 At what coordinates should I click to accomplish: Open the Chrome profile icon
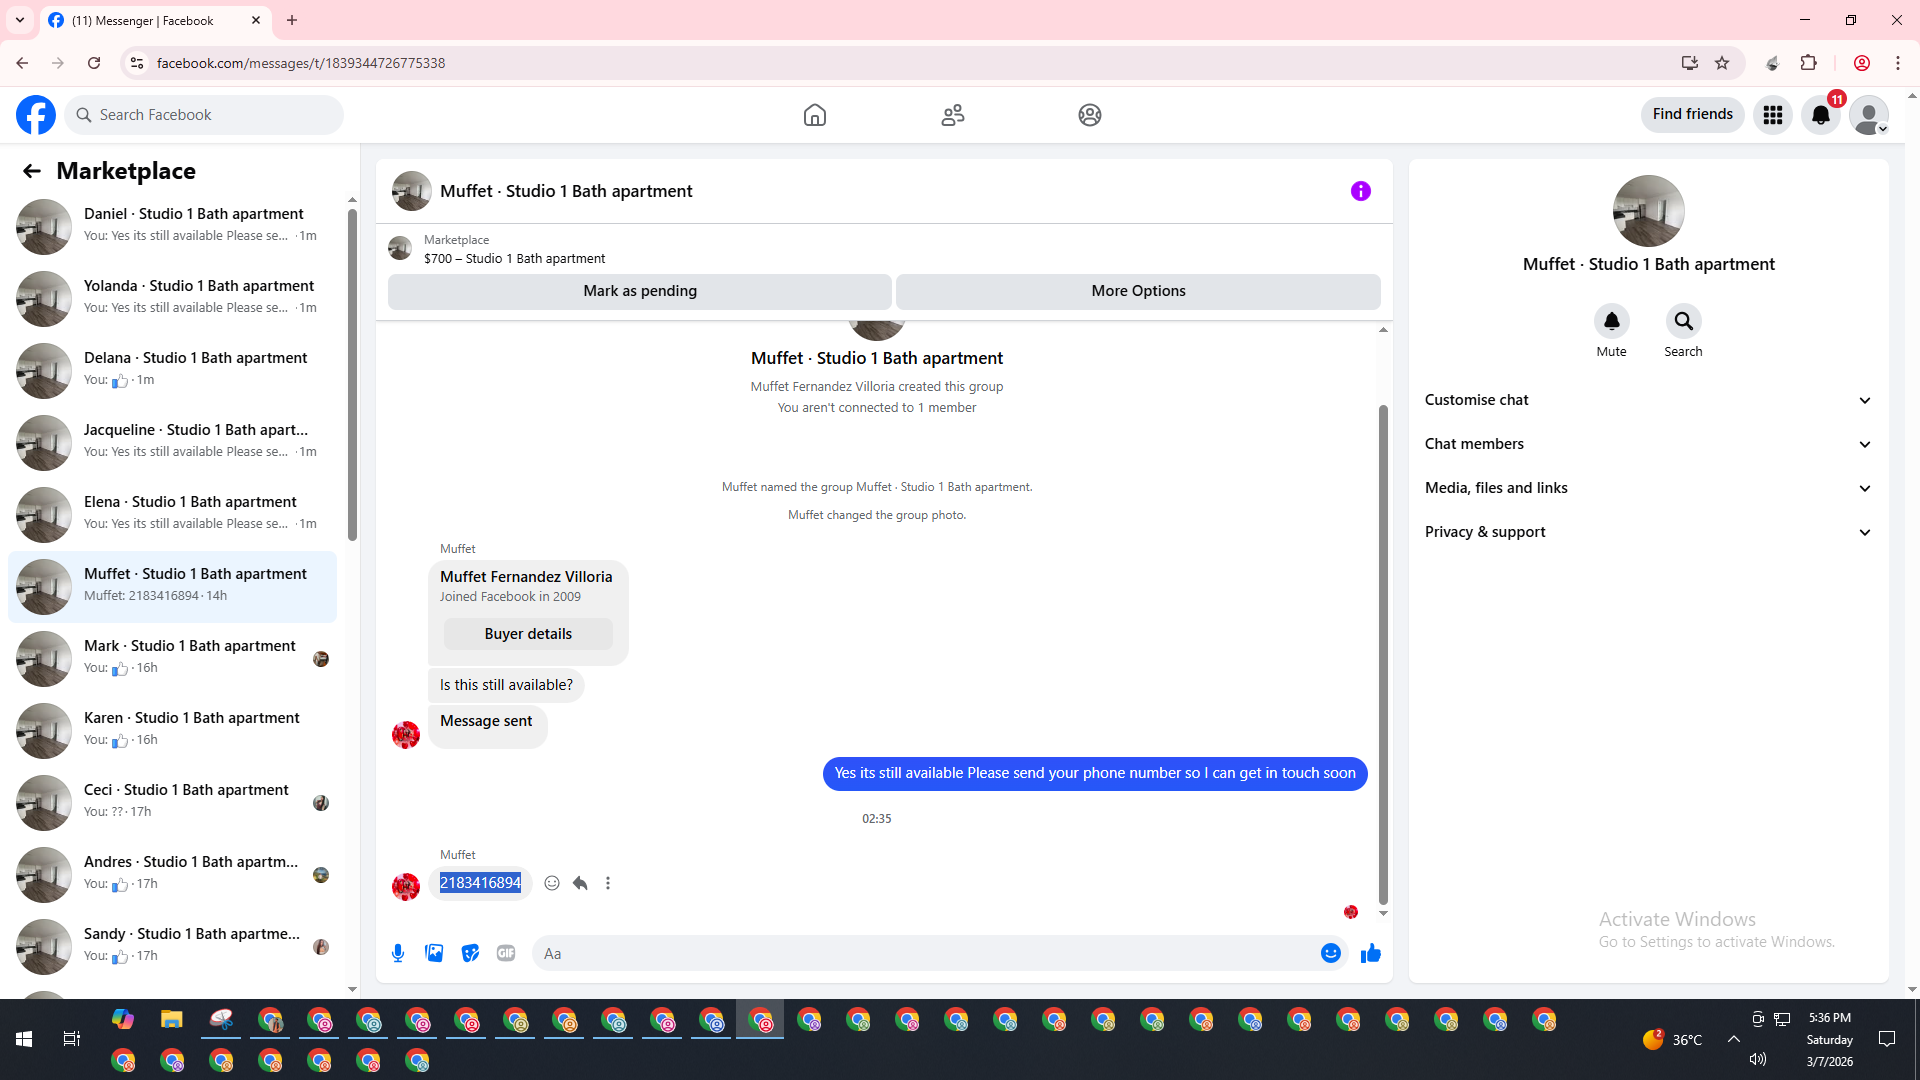1862,63
